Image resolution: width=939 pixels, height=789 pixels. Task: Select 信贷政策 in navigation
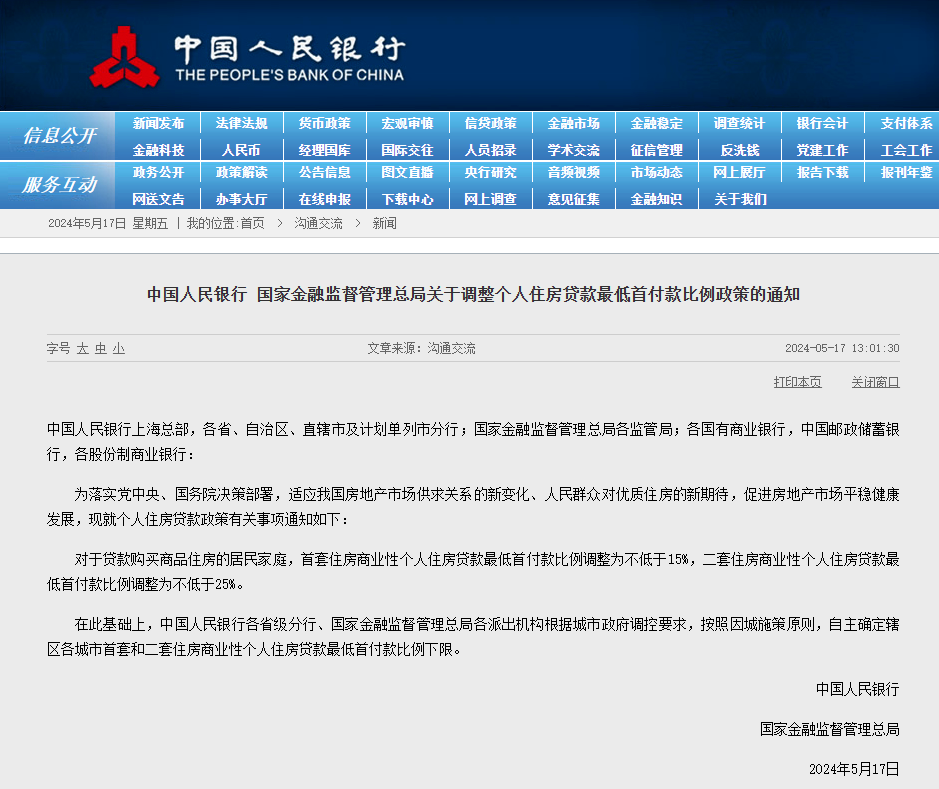[490, 123]
